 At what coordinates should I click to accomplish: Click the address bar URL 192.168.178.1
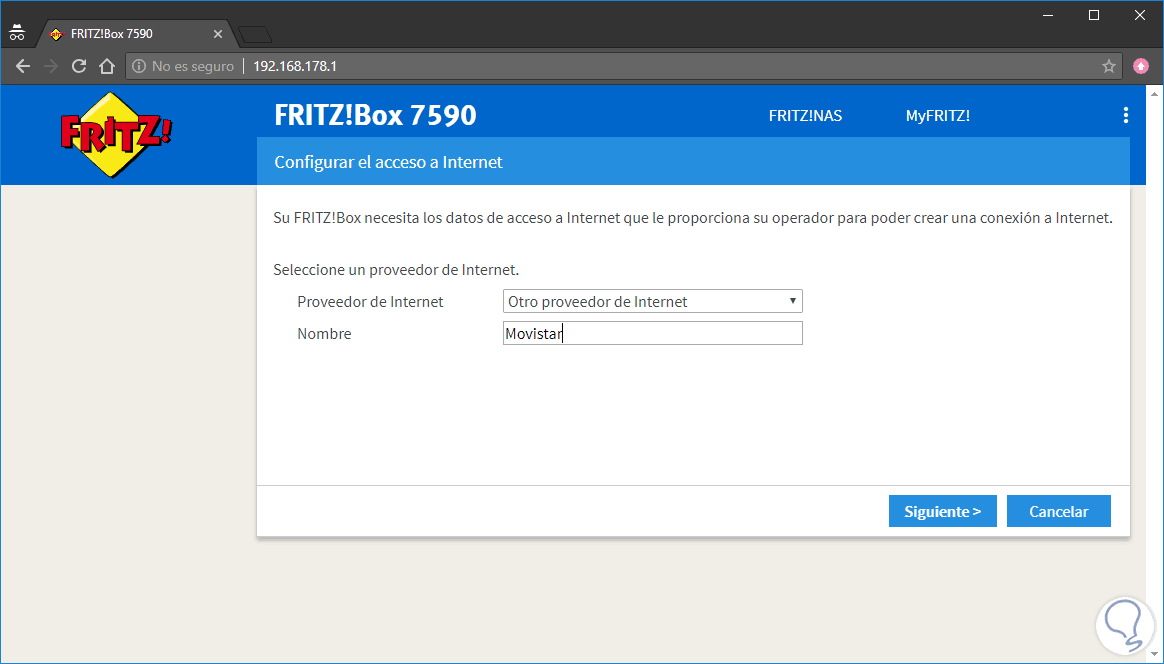coord(295,66)
